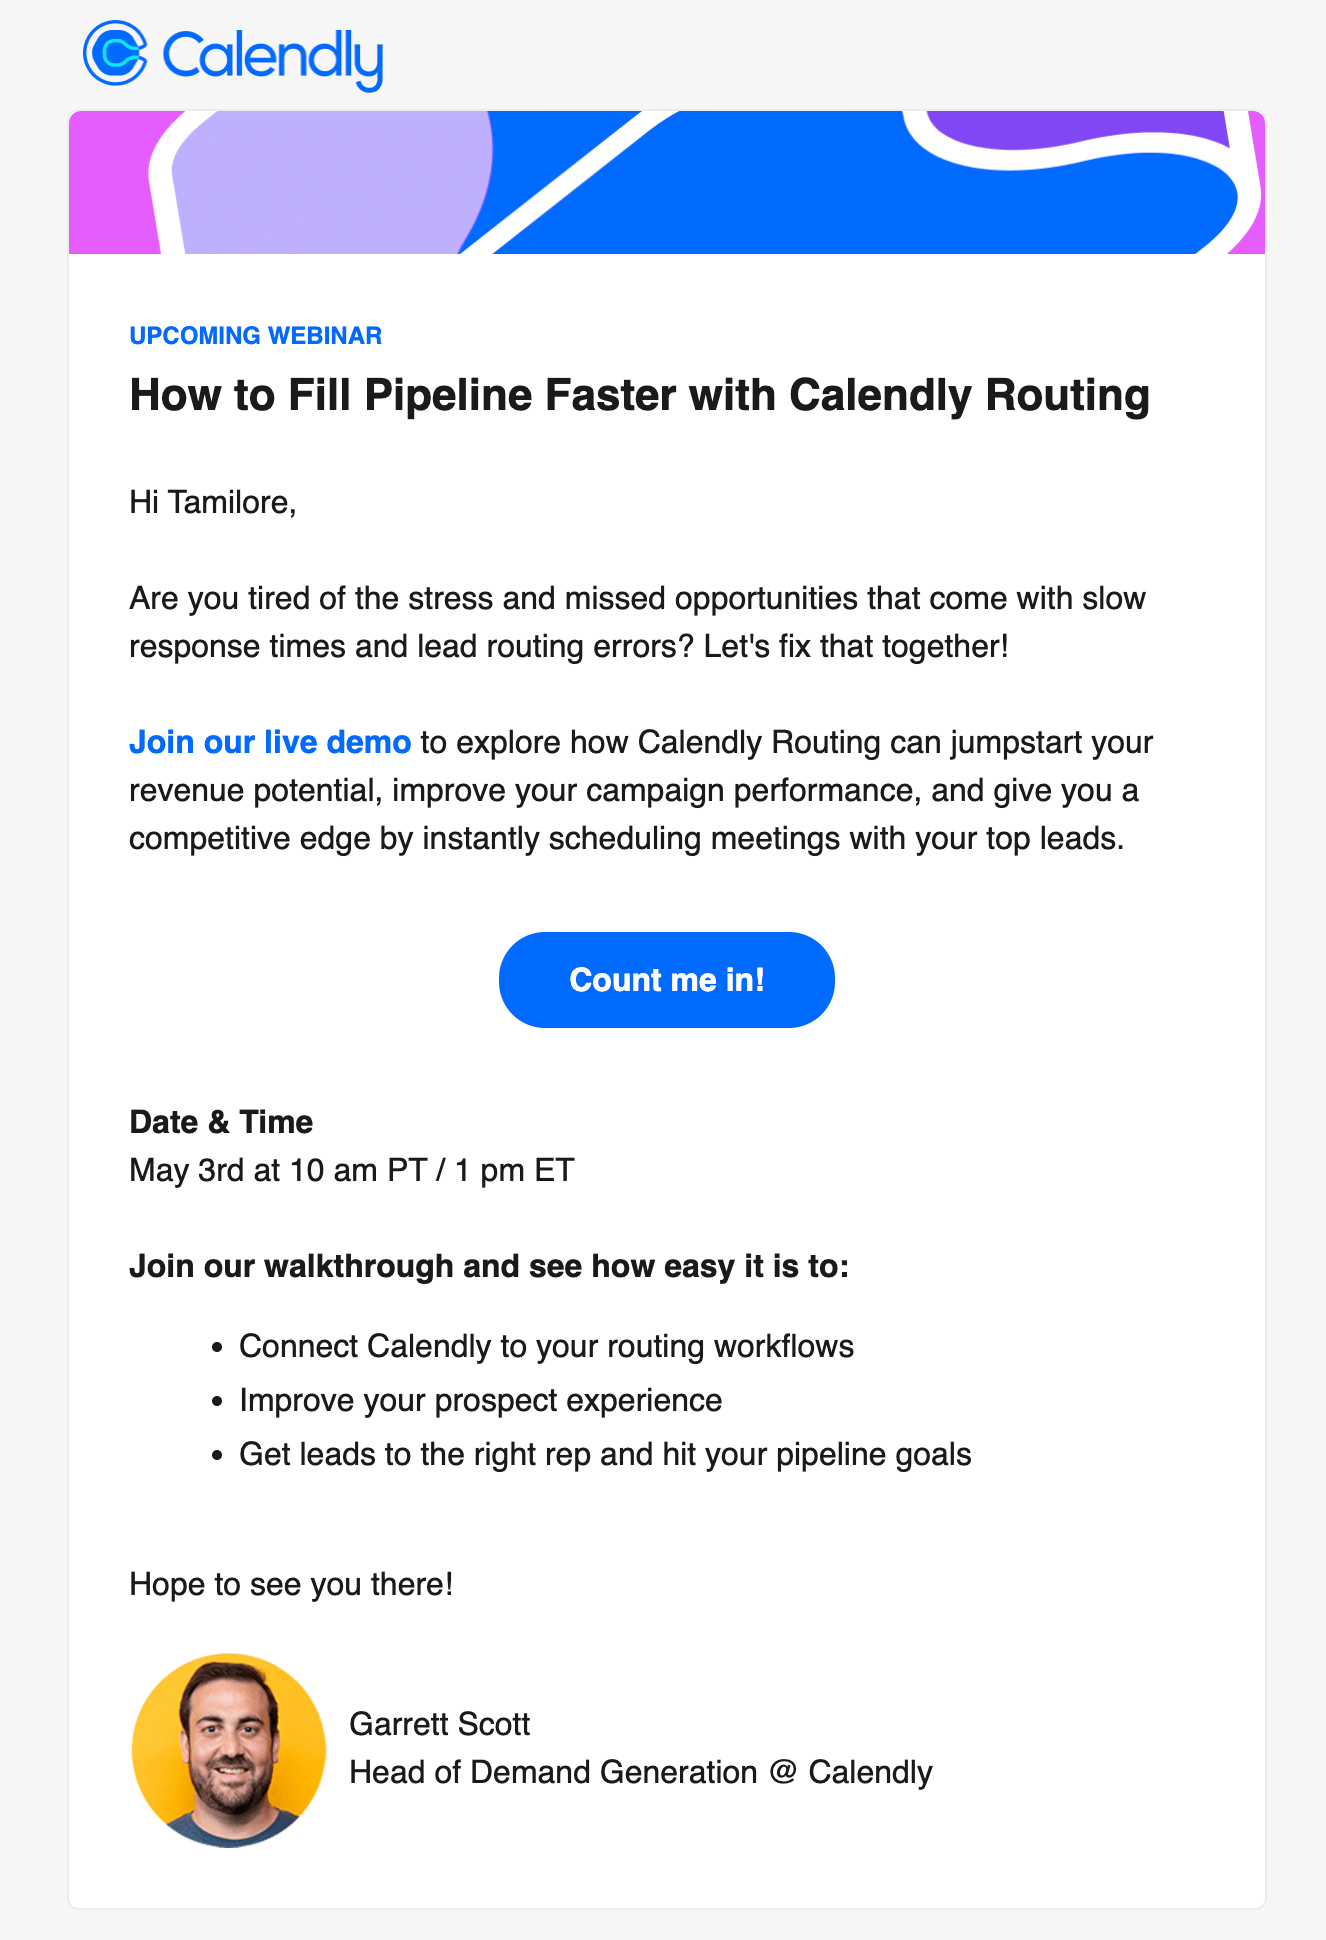Select the 'Connect Calendly to your routing workflows' bullet

coord(546,1346)
